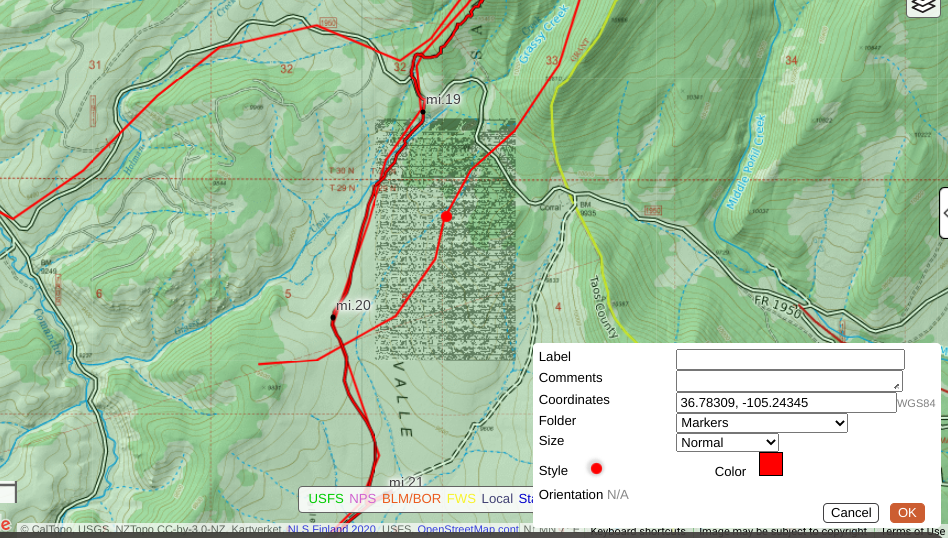Click BLM/BOR in the land ownership legend
Screen dimensions: 948x538
[411, 498]
